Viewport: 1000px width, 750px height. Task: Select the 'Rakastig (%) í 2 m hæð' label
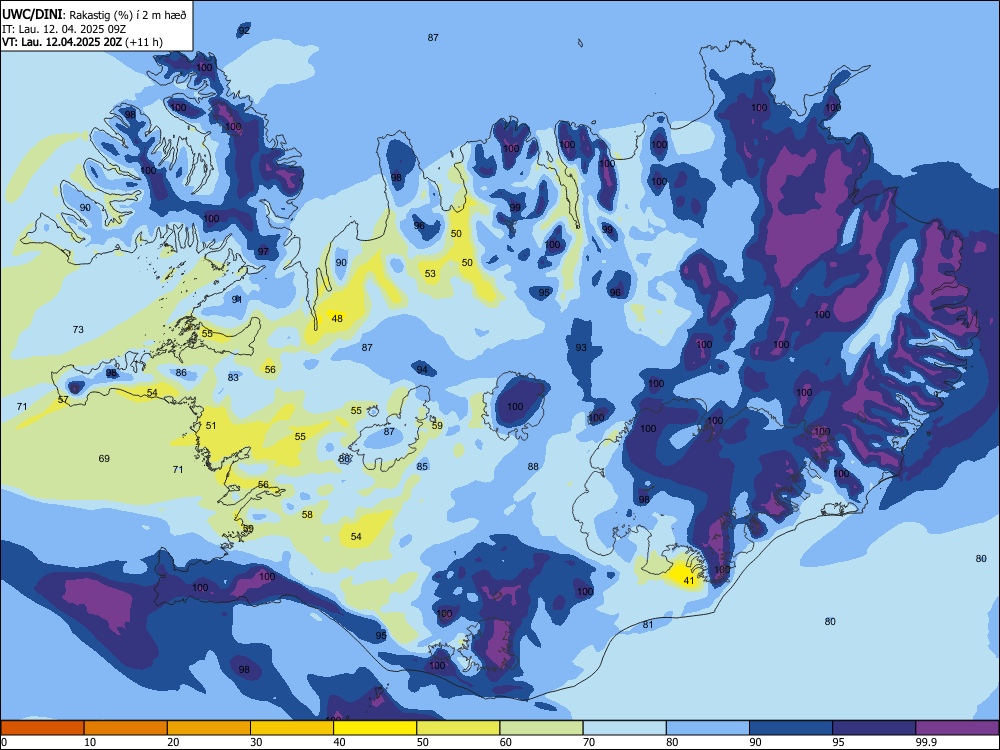click(128, 15)
